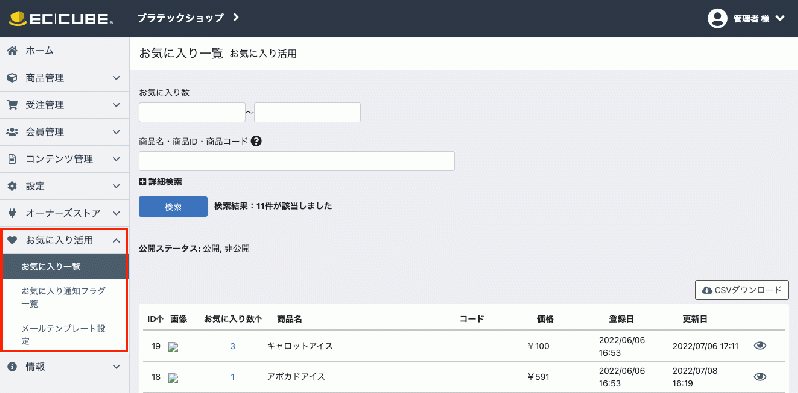The width and height of the screenshot is (798, 393).
Task: Click the お気に入り活用 heart icon
Action: tap(13, 240)
